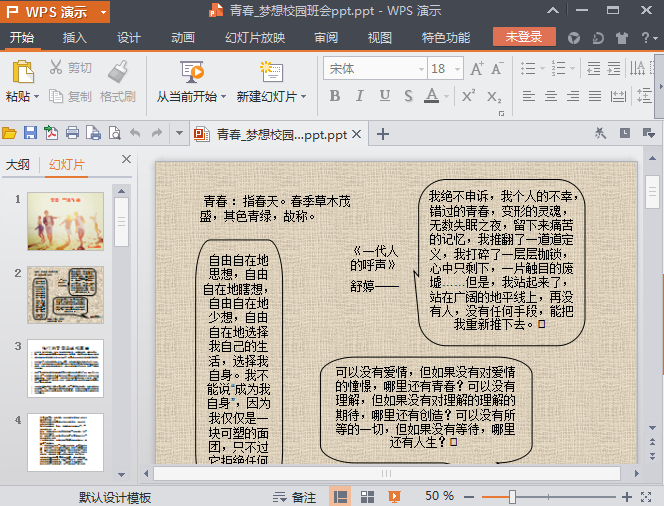Open the 幻灯片放映 ribbon tab

pyautogui.click(x=255, y=38)
